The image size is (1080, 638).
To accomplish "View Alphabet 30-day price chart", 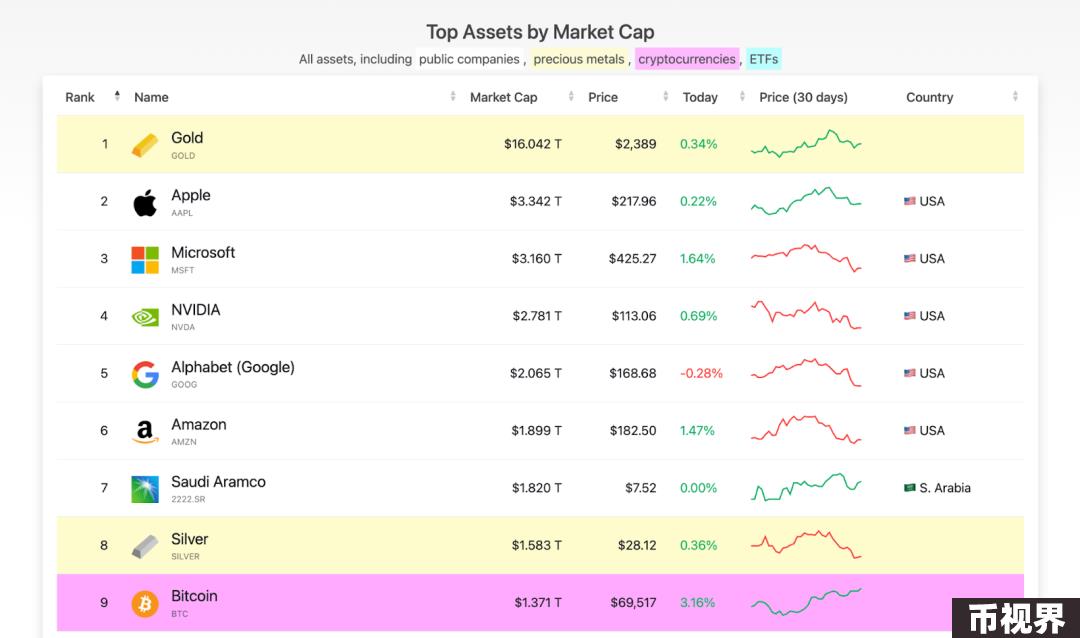I will 806,372.
